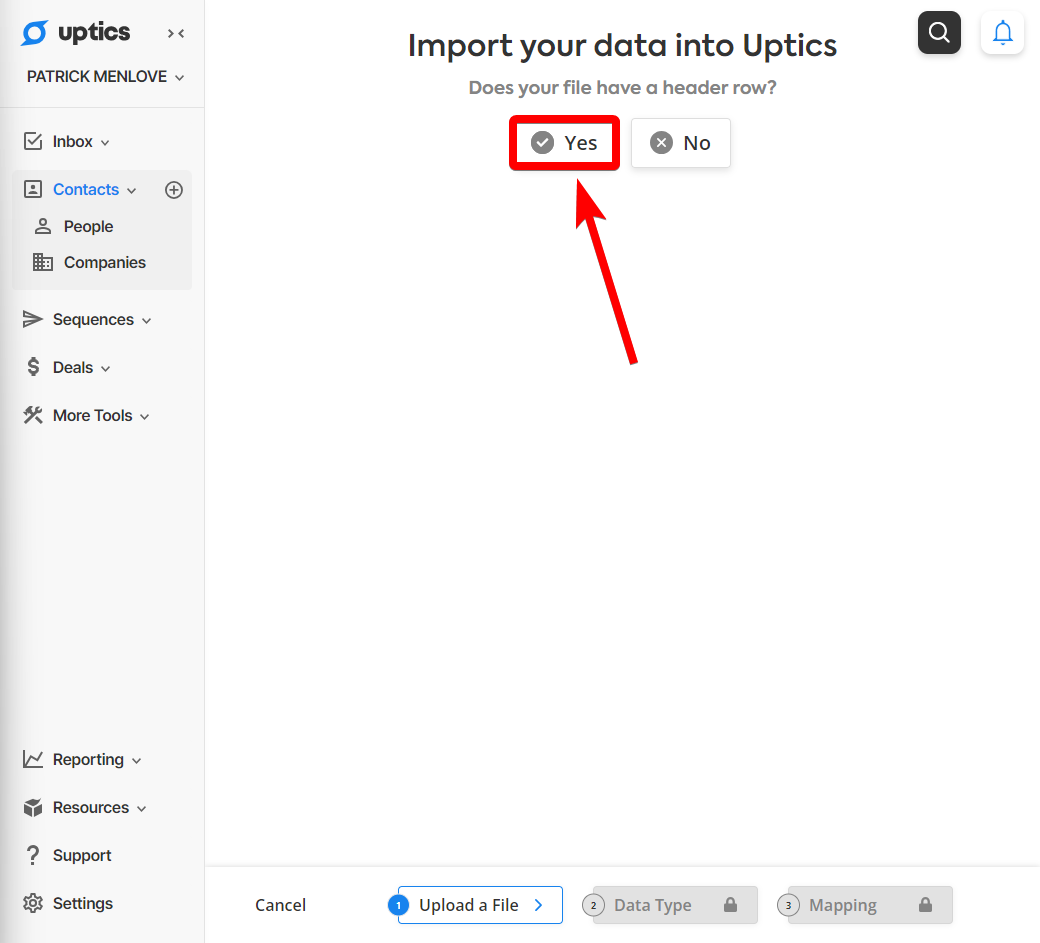
Task: Open Settings via the gear icon
Action: pyautogui.click(x=32, y=903)
